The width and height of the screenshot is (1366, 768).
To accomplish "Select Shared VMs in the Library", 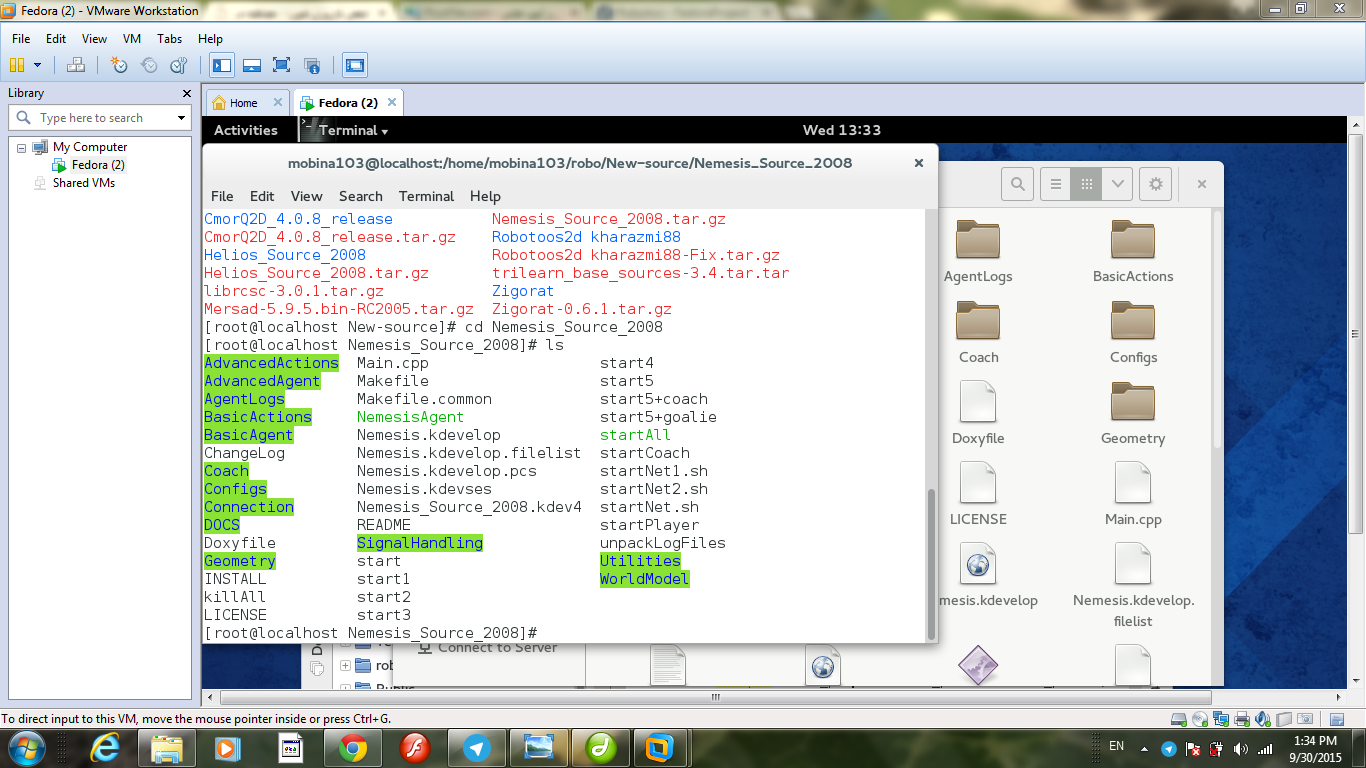I will point(84,183).
